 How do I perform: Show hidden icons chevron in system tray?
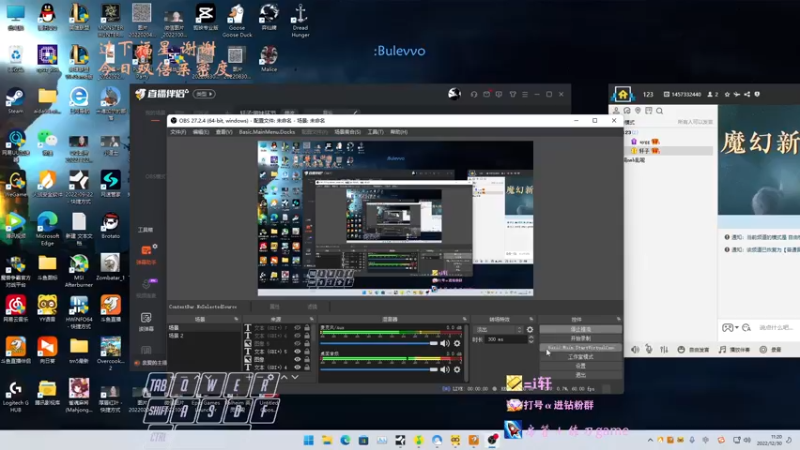coord(650,440)
